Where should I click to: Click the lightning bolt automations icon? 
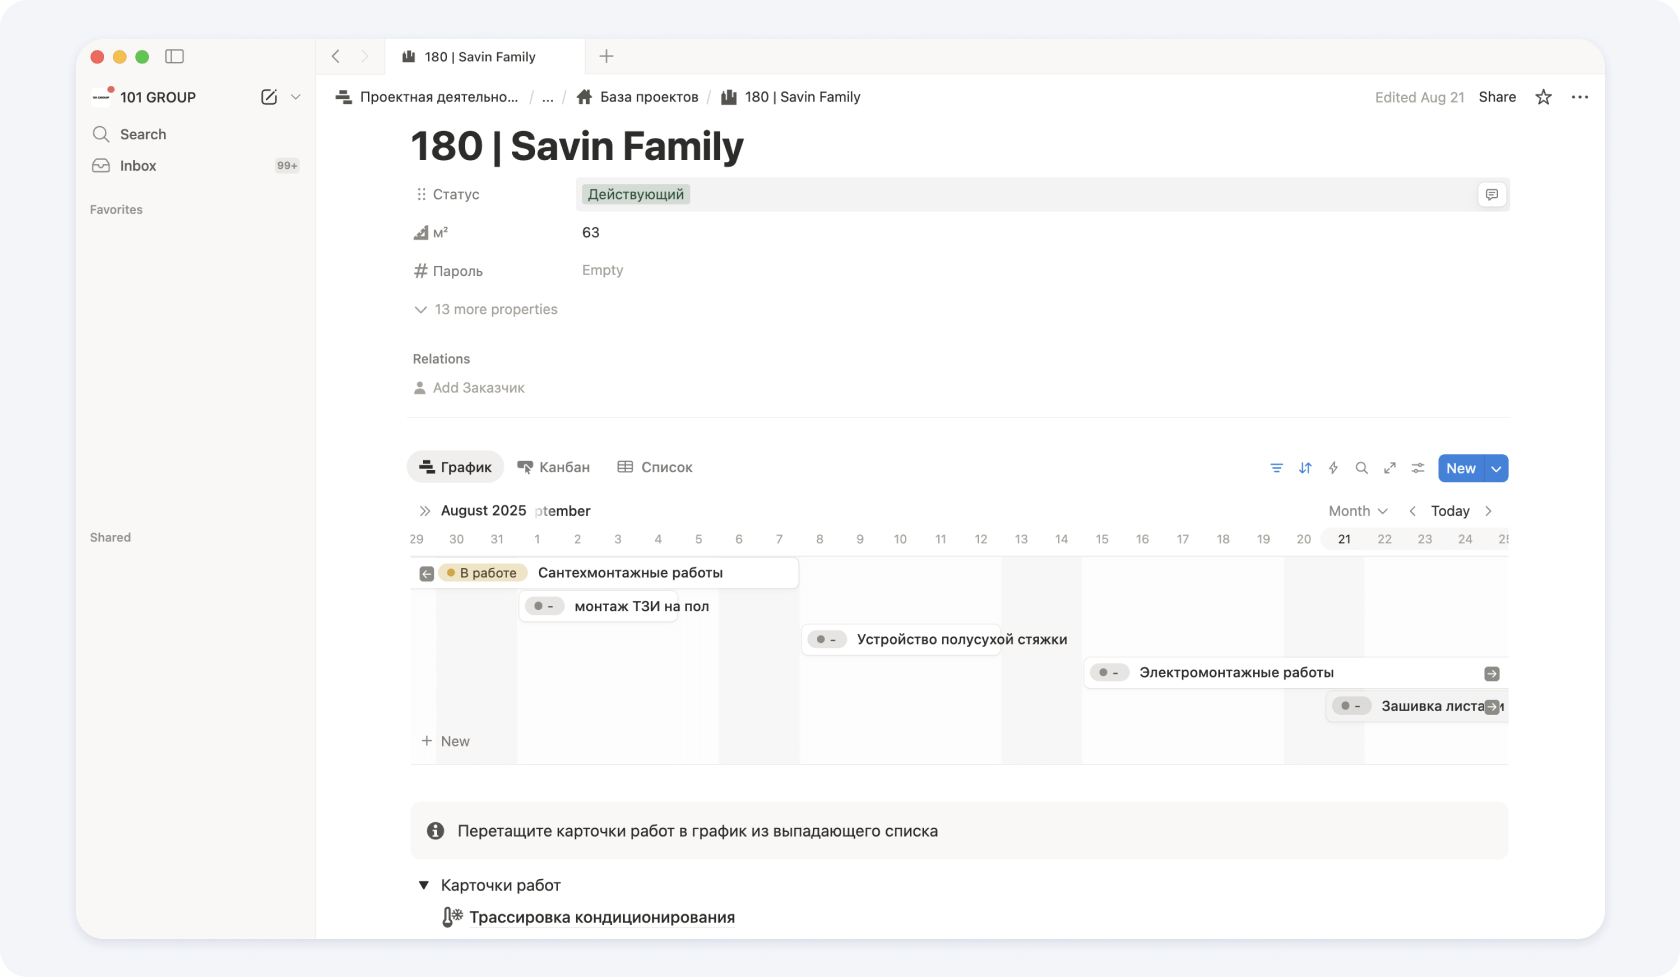click(x=1333, y=468)
